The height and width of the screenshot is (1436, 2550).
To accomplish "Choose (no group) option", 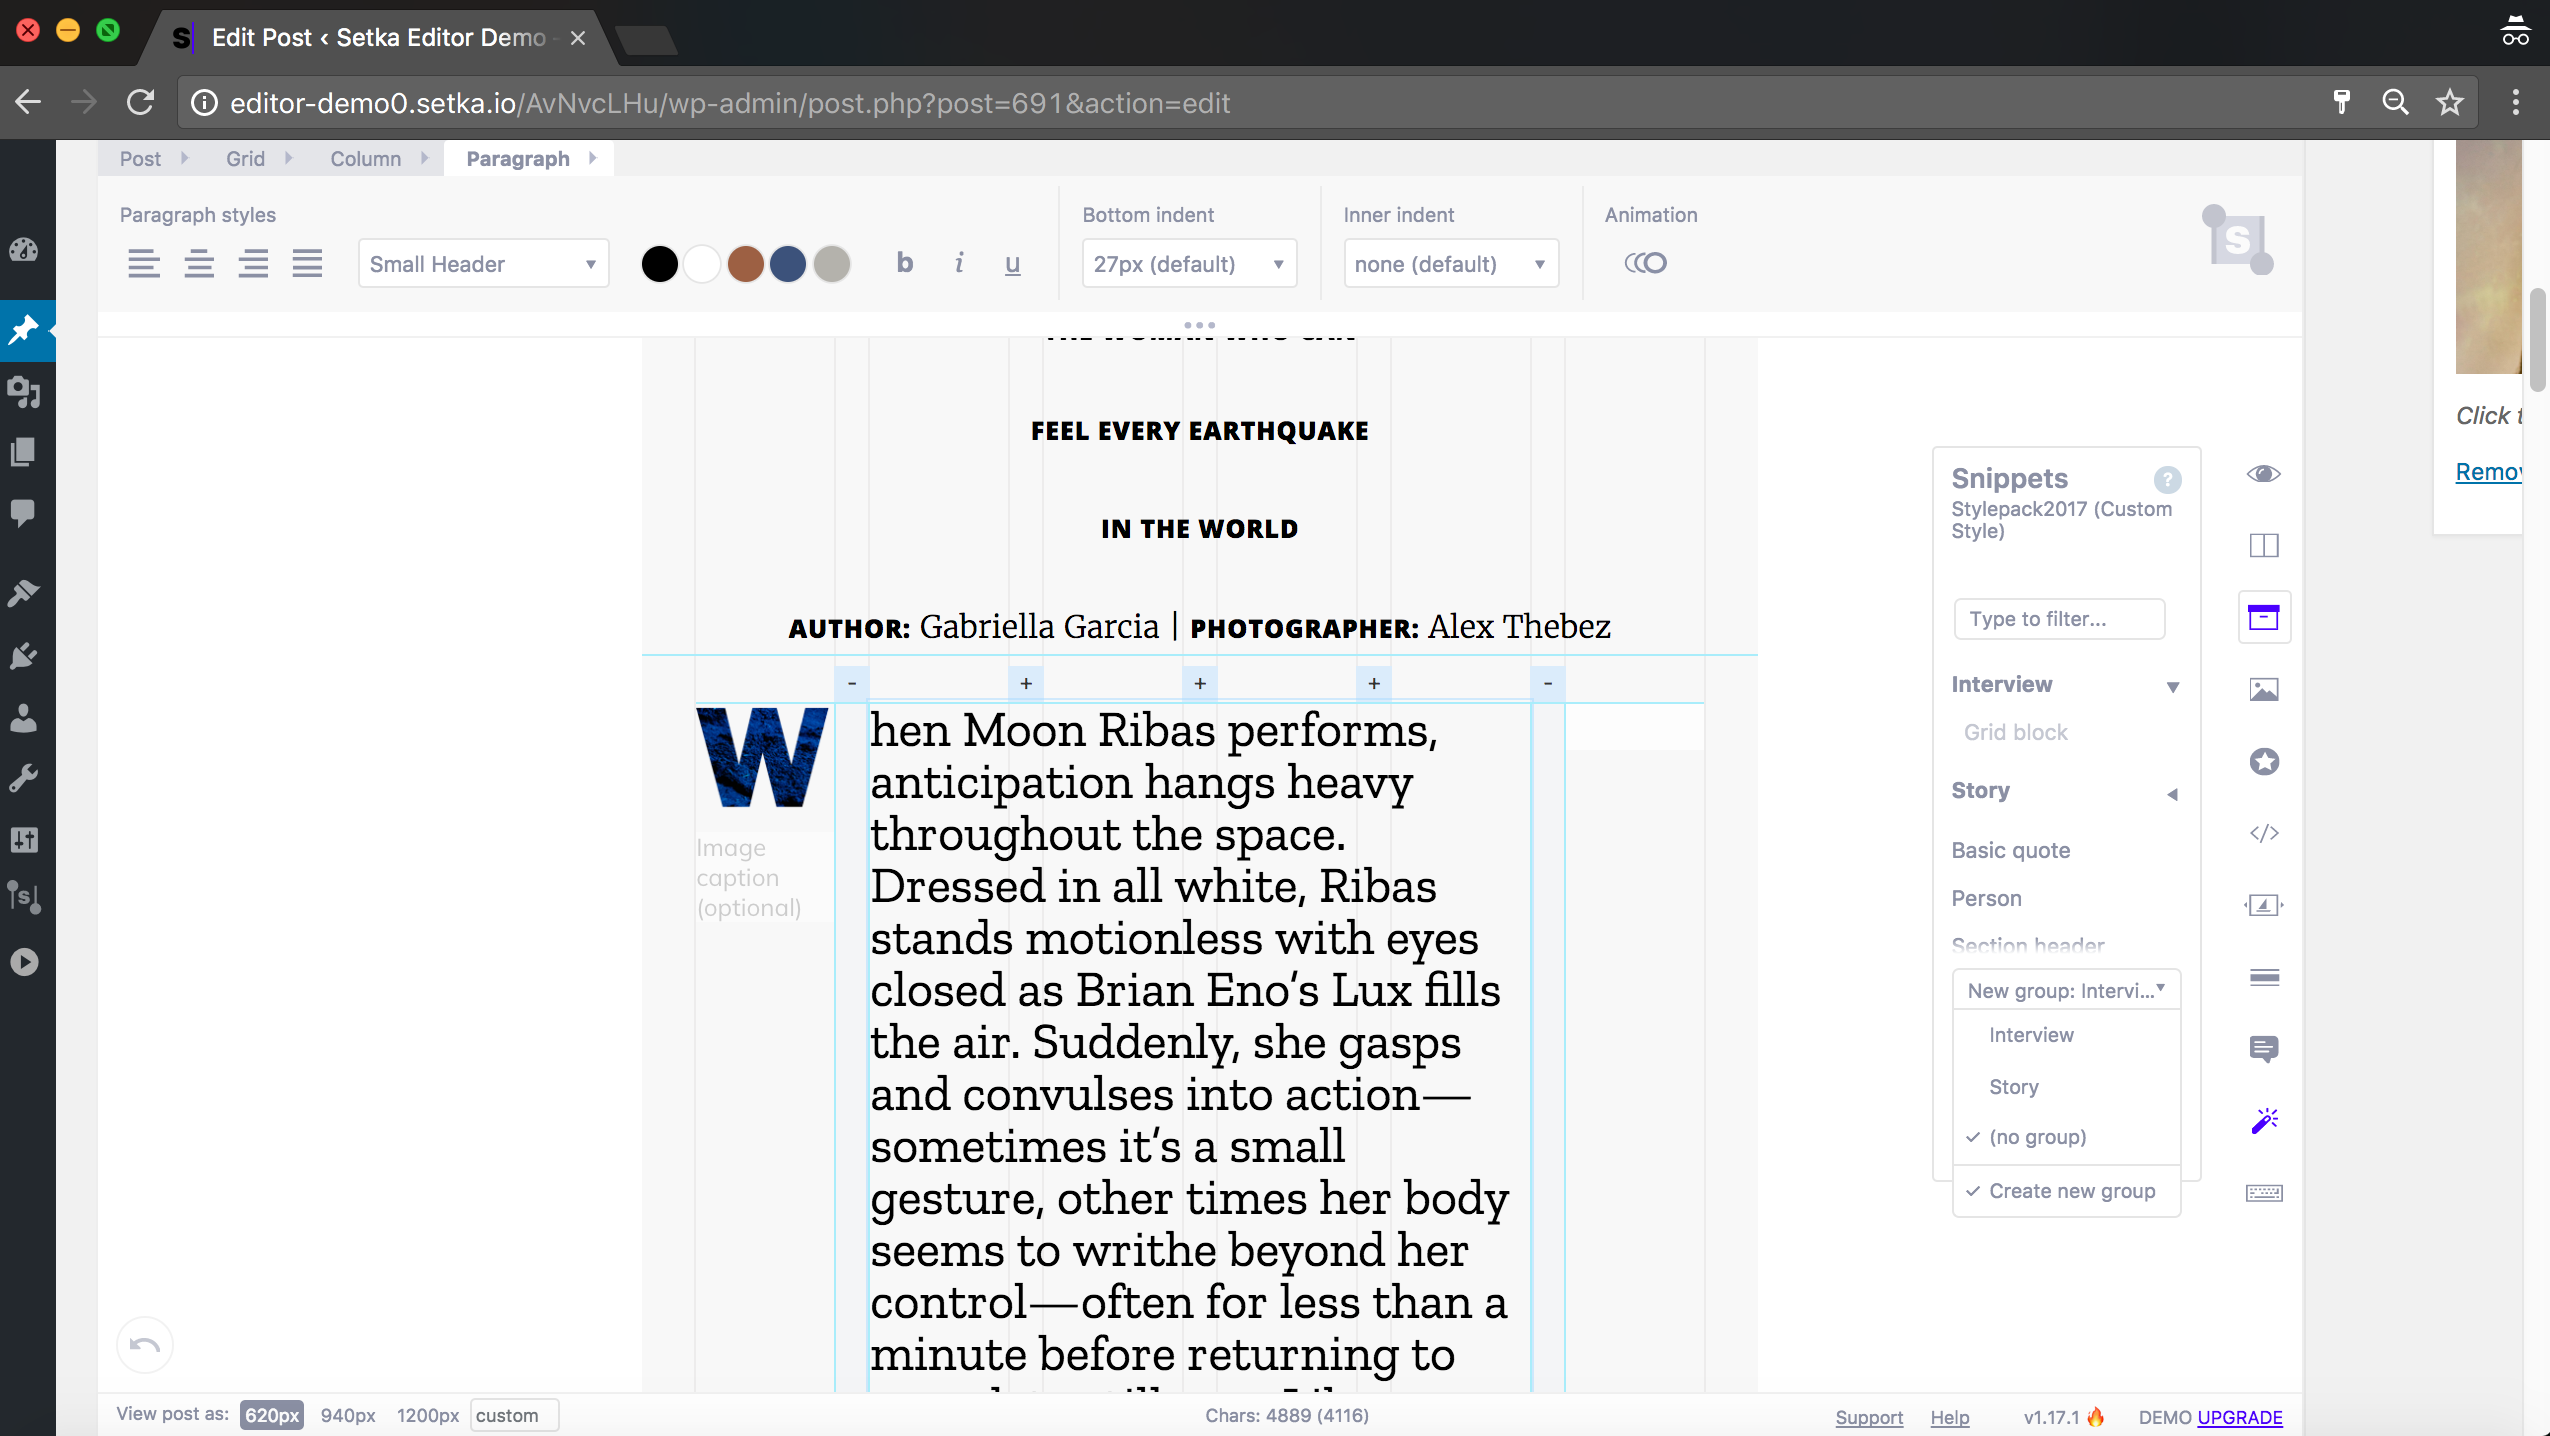I will click(x=2037, y=1137).
